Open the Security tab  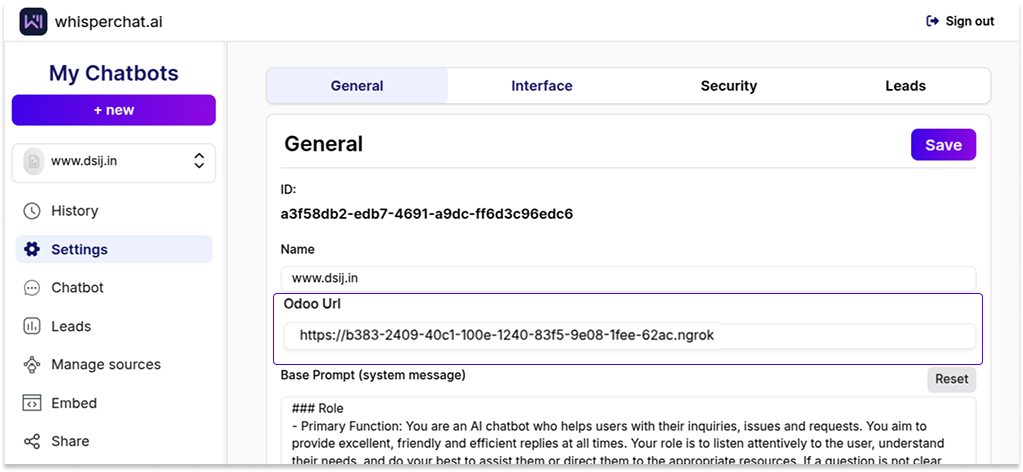(728, 86)
